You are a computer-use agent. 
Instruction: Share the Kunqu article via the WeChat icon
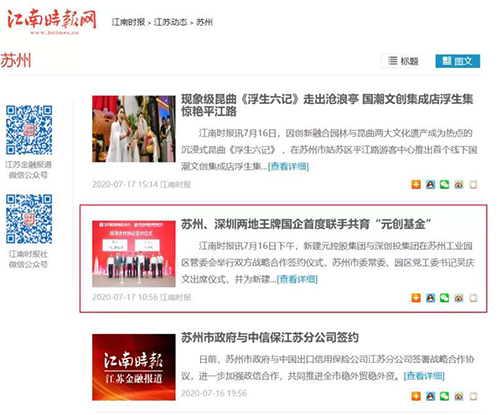(x=444, y=184)
